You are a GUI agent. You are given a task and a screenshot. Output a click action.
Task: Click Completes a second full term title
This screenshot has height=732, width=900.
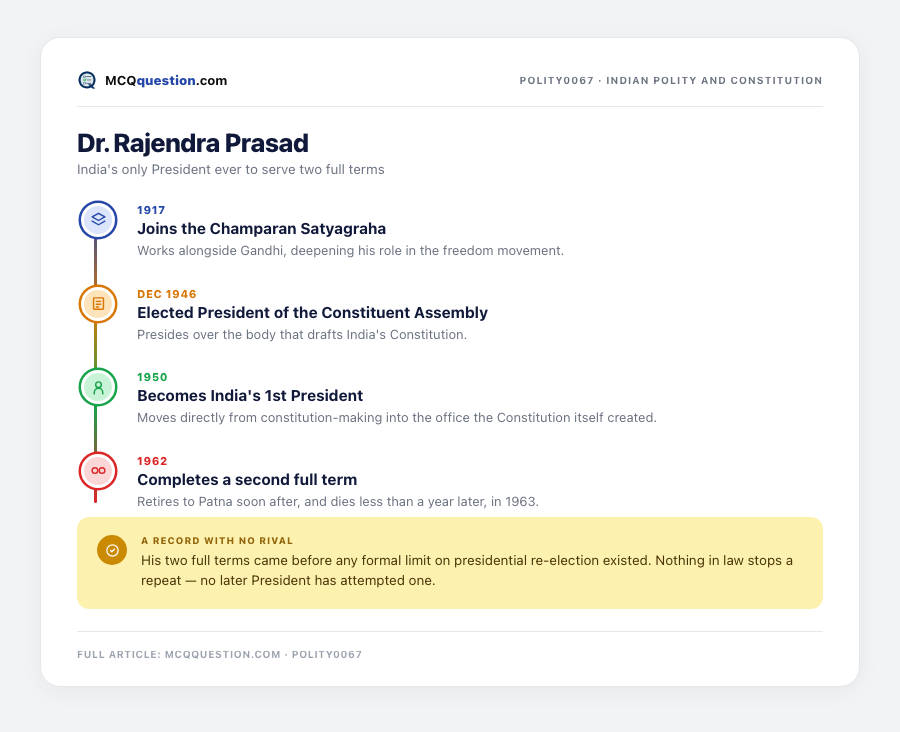point(247,479)
